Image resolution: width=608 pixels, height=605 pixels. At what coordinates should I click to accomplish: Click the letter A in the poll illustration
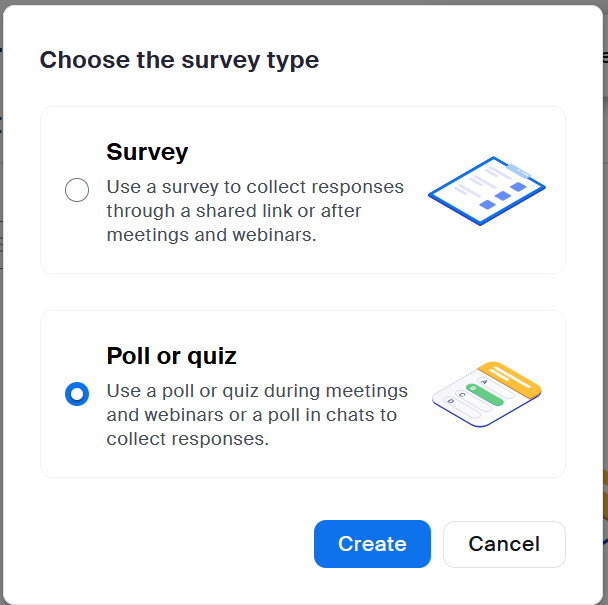click(484, 382)
